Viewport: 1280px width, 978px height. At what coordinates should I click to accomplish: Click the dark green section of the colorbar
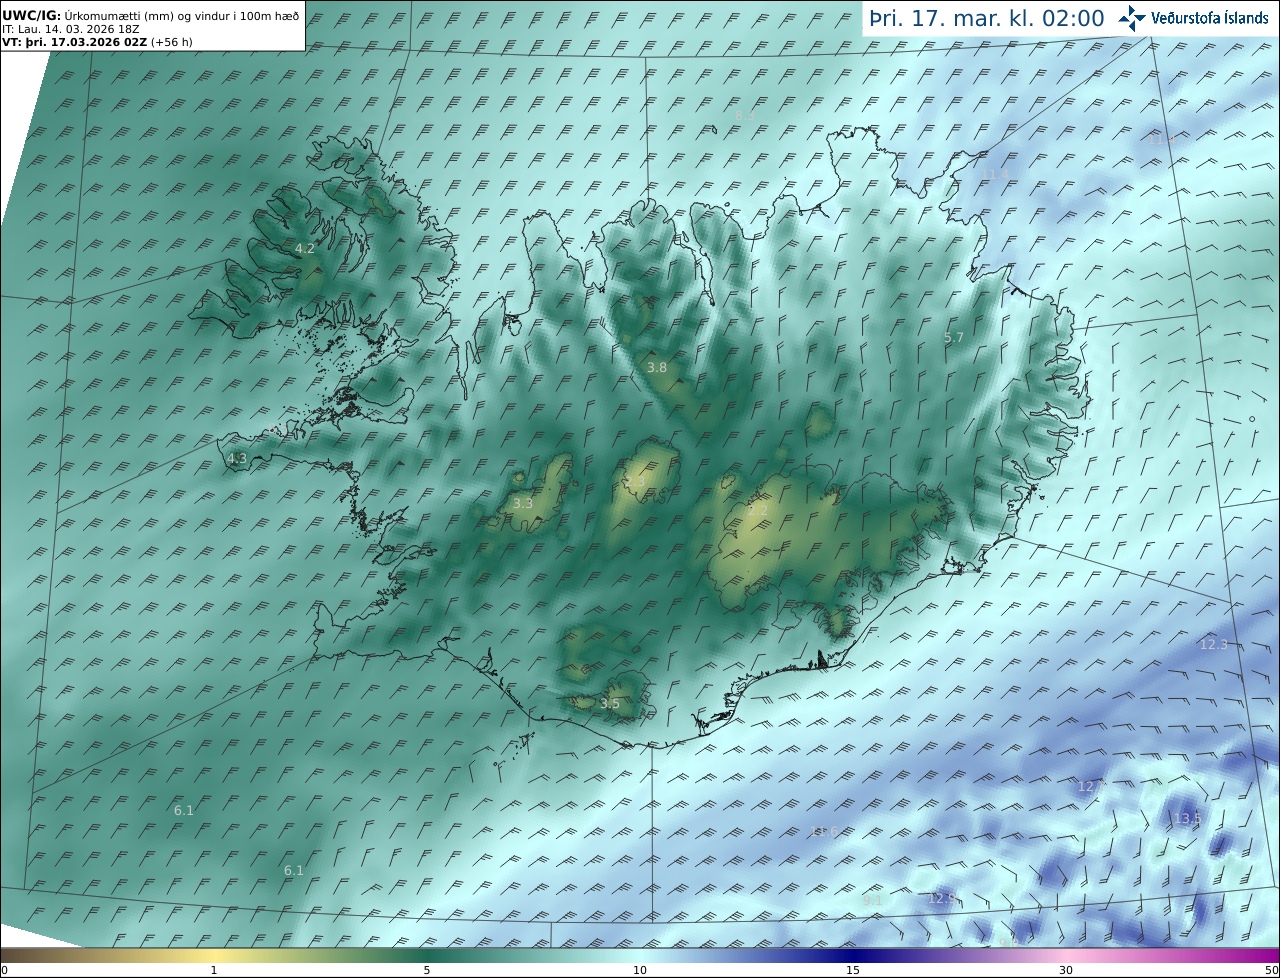[x=427, y=955]
